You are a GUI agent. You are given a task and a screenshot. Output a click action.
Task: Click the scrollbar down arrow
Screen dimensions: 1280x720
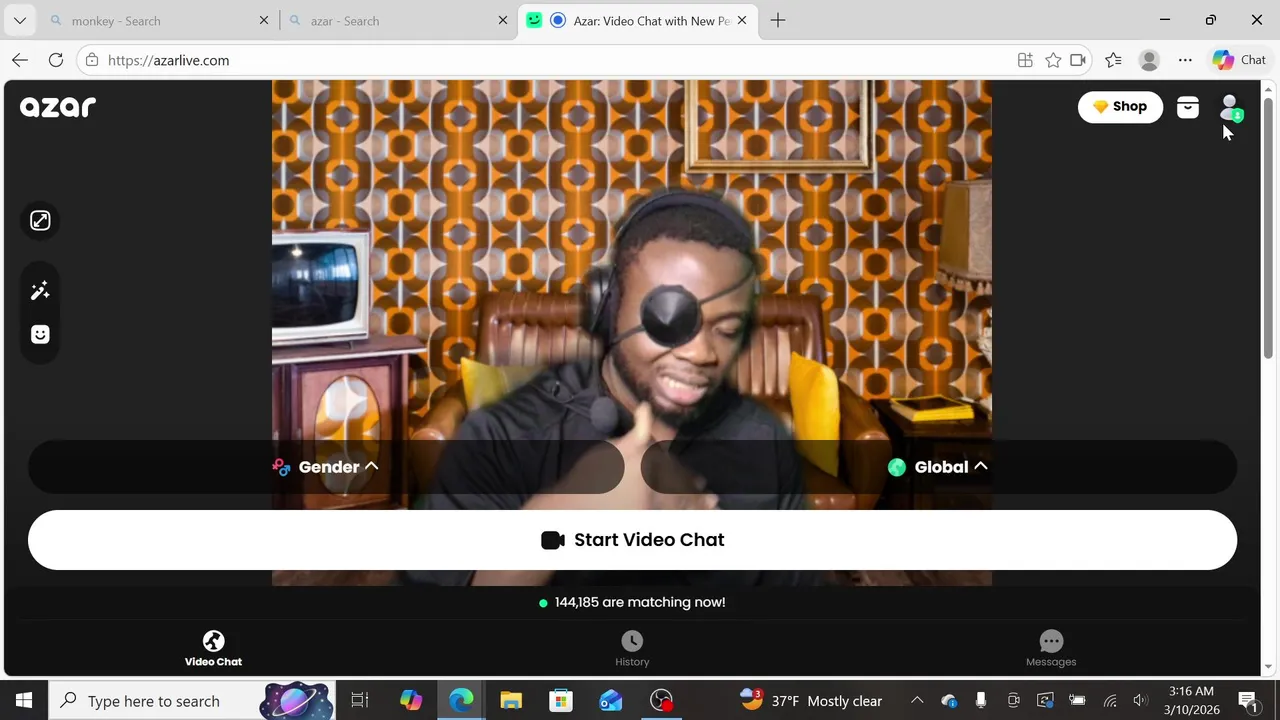click(x=1269, y=667)
